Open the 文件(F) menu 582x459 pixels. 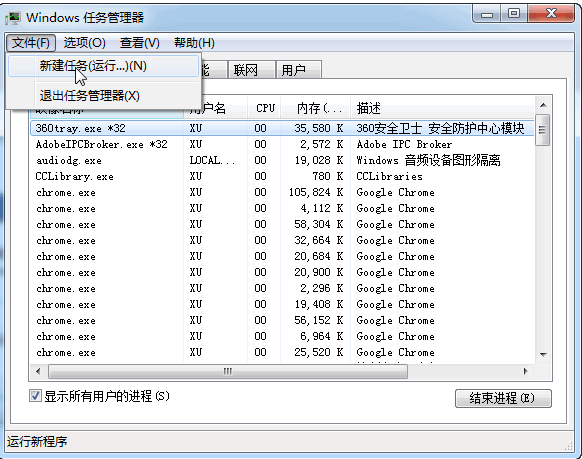click(31, 43)
